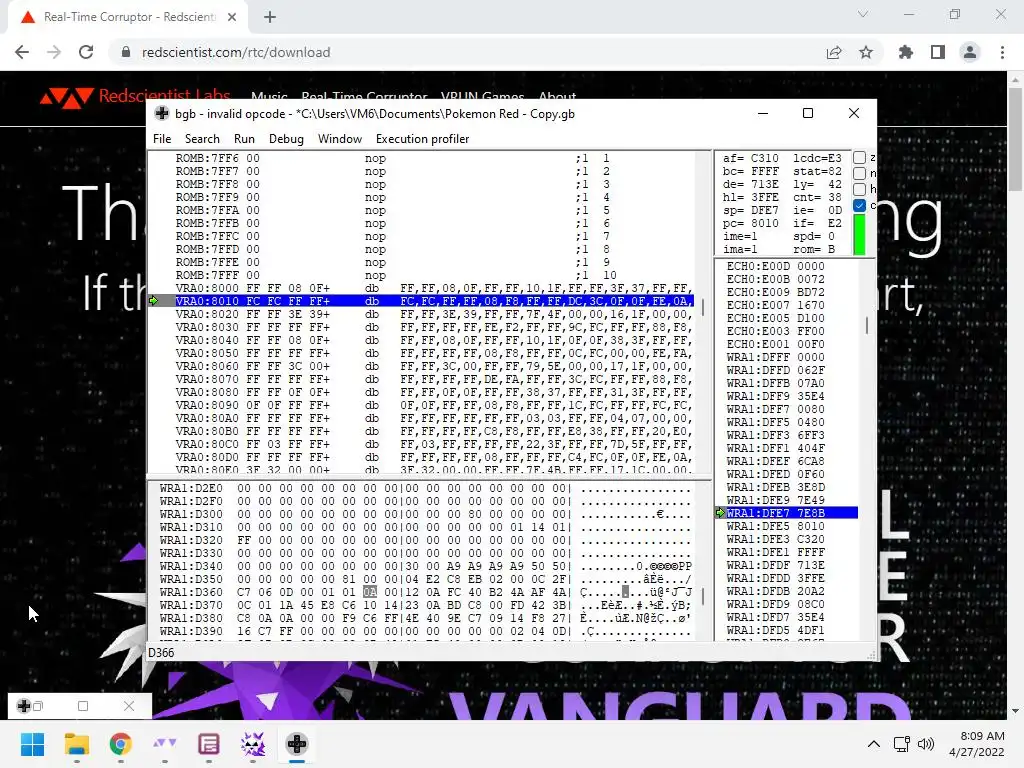Share this page via the share icon
1024x768 pixels.
pos(834,52)
